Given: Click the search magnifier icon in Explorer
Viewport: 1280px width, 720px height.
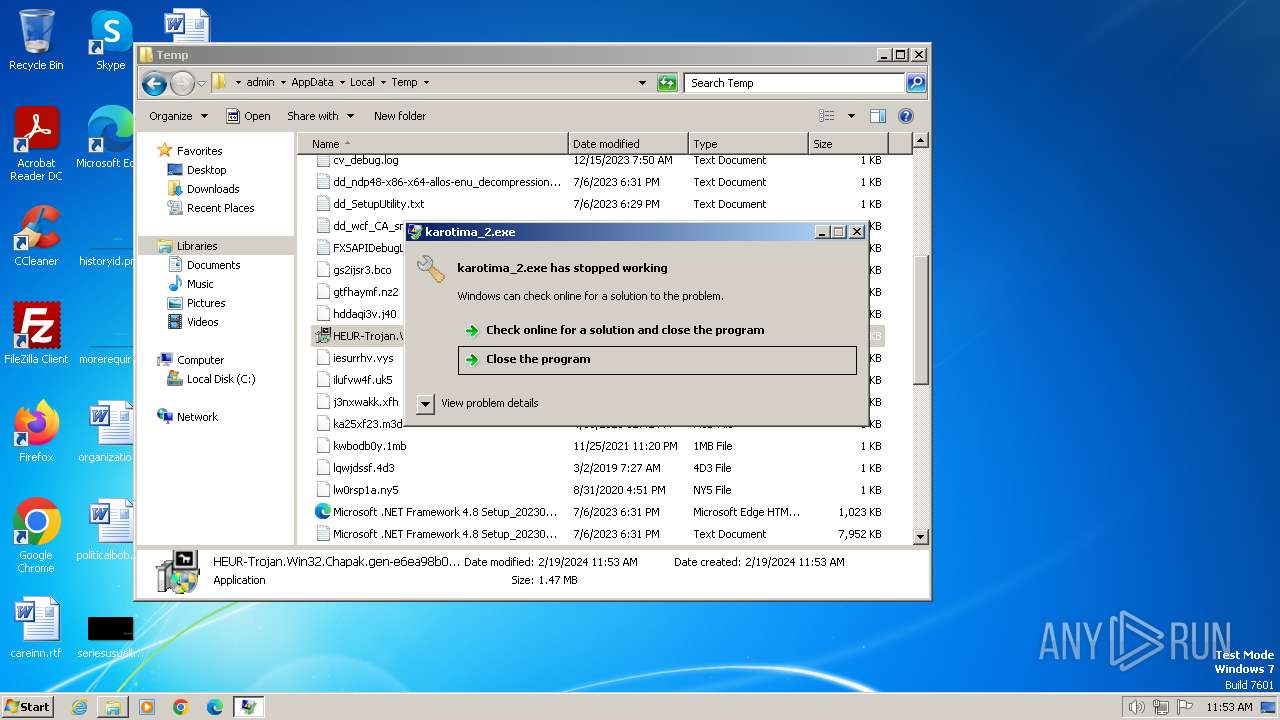Looking at the screenshot, I should (x=915, y=83).
